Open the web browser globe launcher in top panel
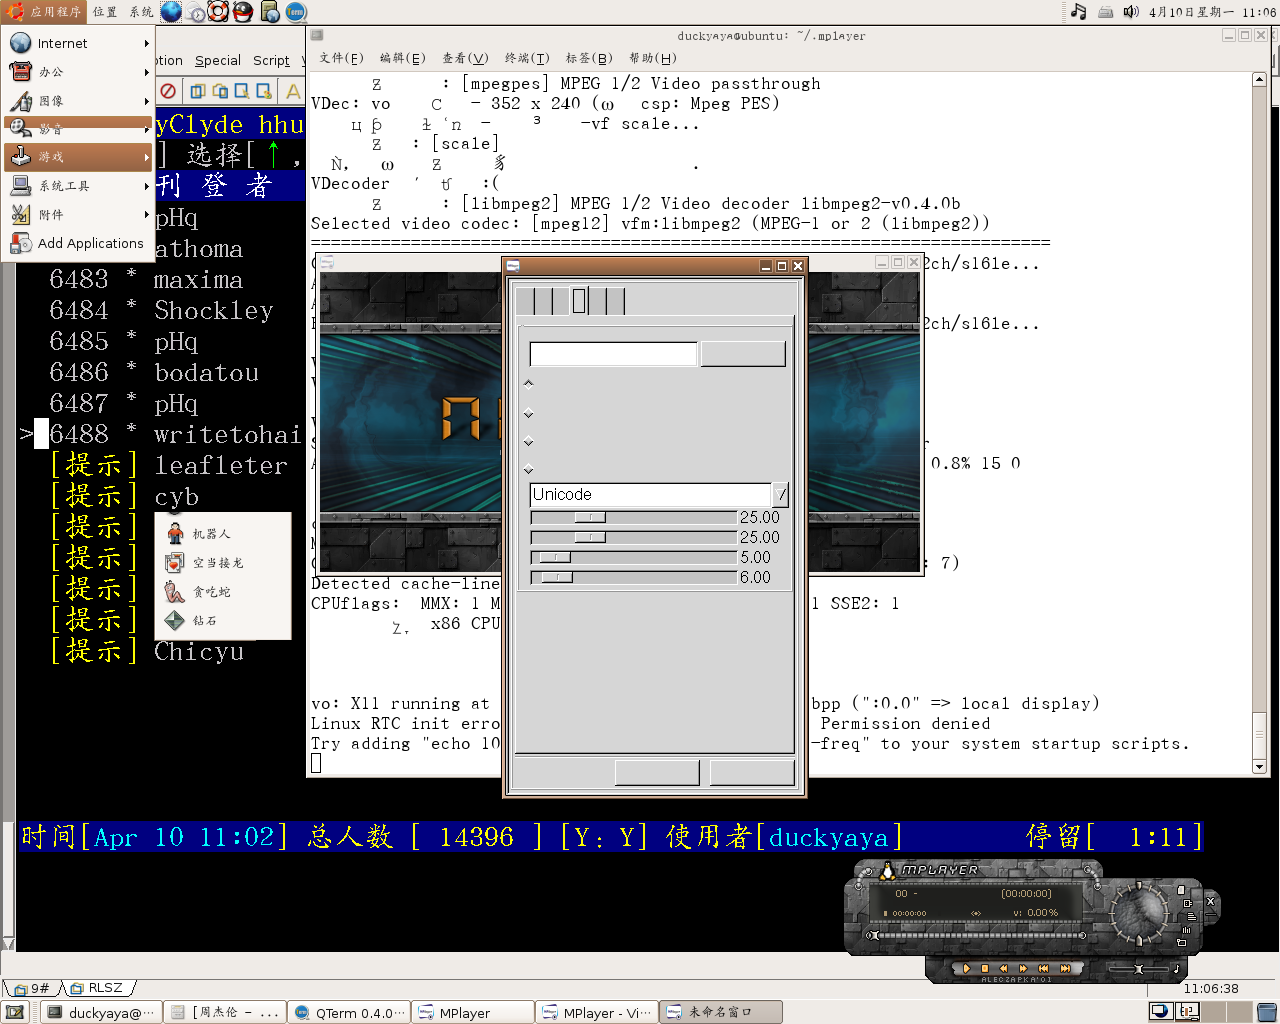Image resolution: width=1280 pixels, height=1024 pixels. point(171,12)
